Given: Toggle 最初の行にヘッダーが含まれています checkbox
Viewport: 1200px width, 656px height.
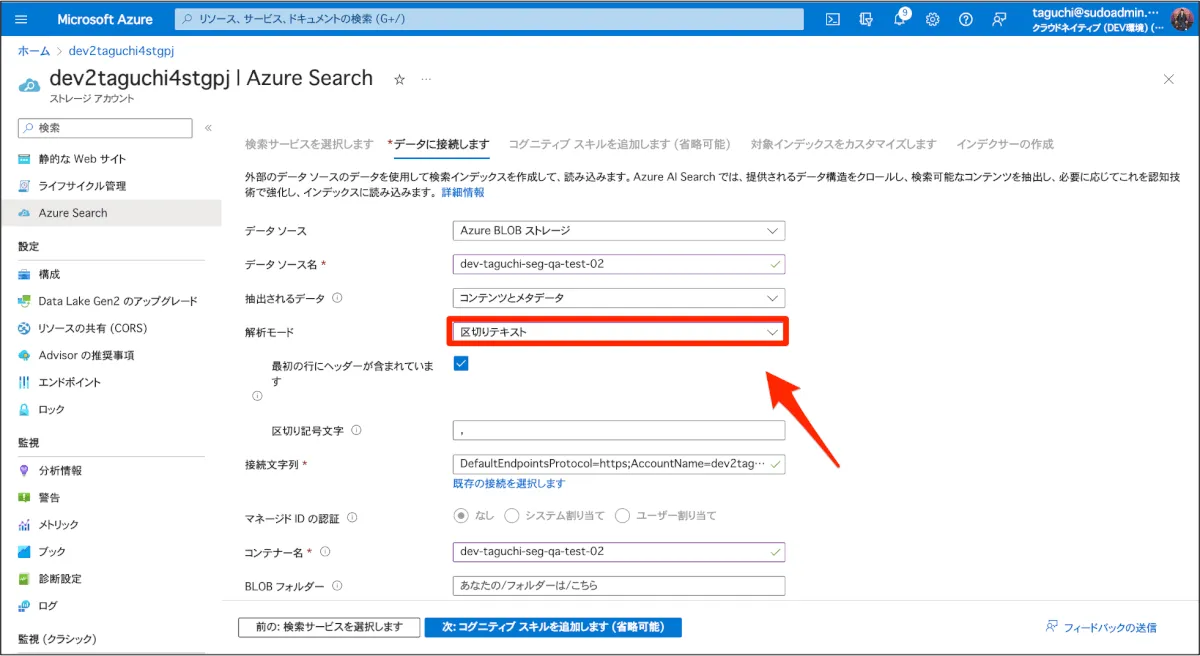Looking at the screenshot, I should click(461, 364).
